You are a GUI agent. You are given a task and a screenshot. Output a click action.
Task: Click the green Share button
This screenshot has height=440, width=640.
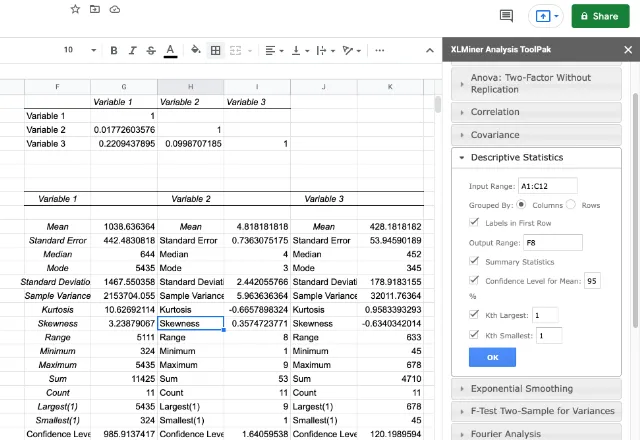600,16
